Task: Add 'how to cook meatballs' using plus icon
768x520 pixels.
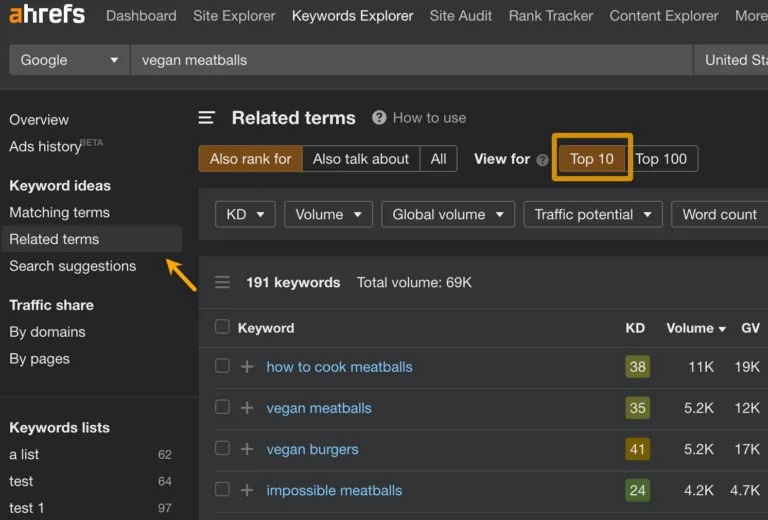Action: coord(247,367)
